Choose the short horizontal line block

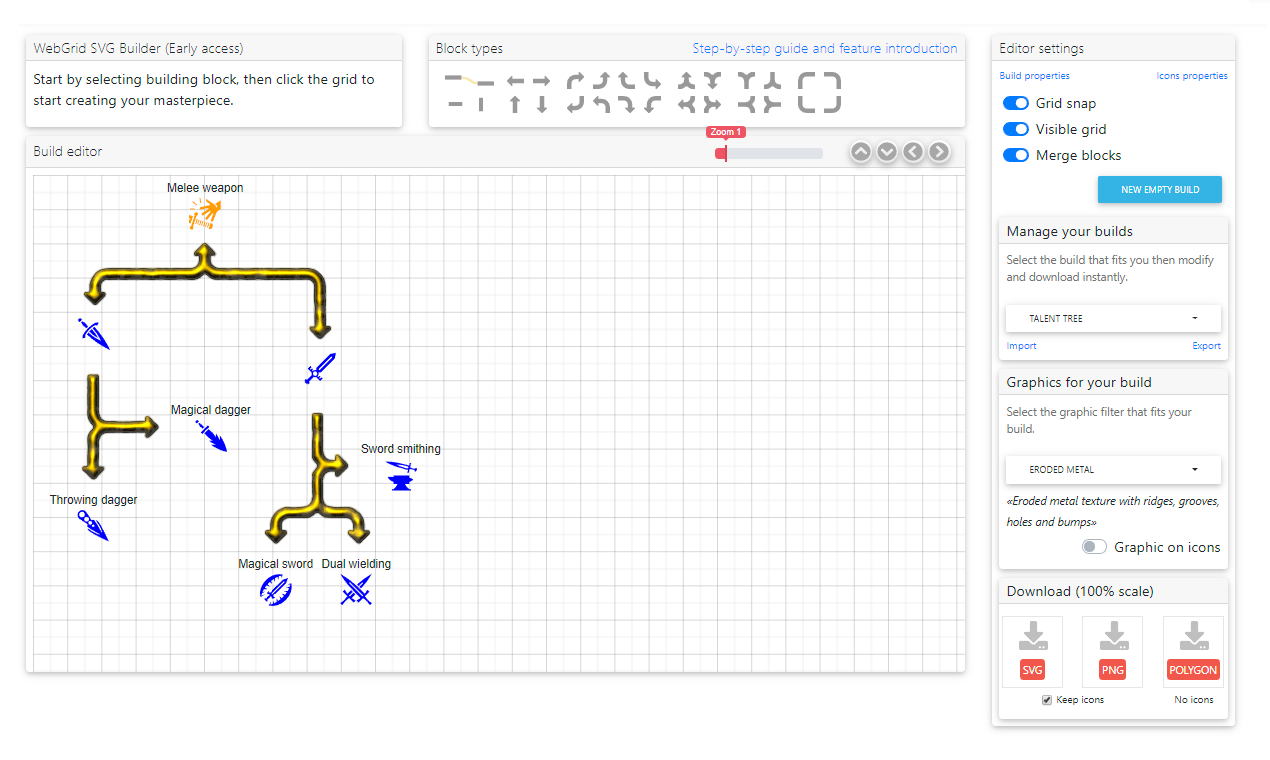[x=455, y=104]
